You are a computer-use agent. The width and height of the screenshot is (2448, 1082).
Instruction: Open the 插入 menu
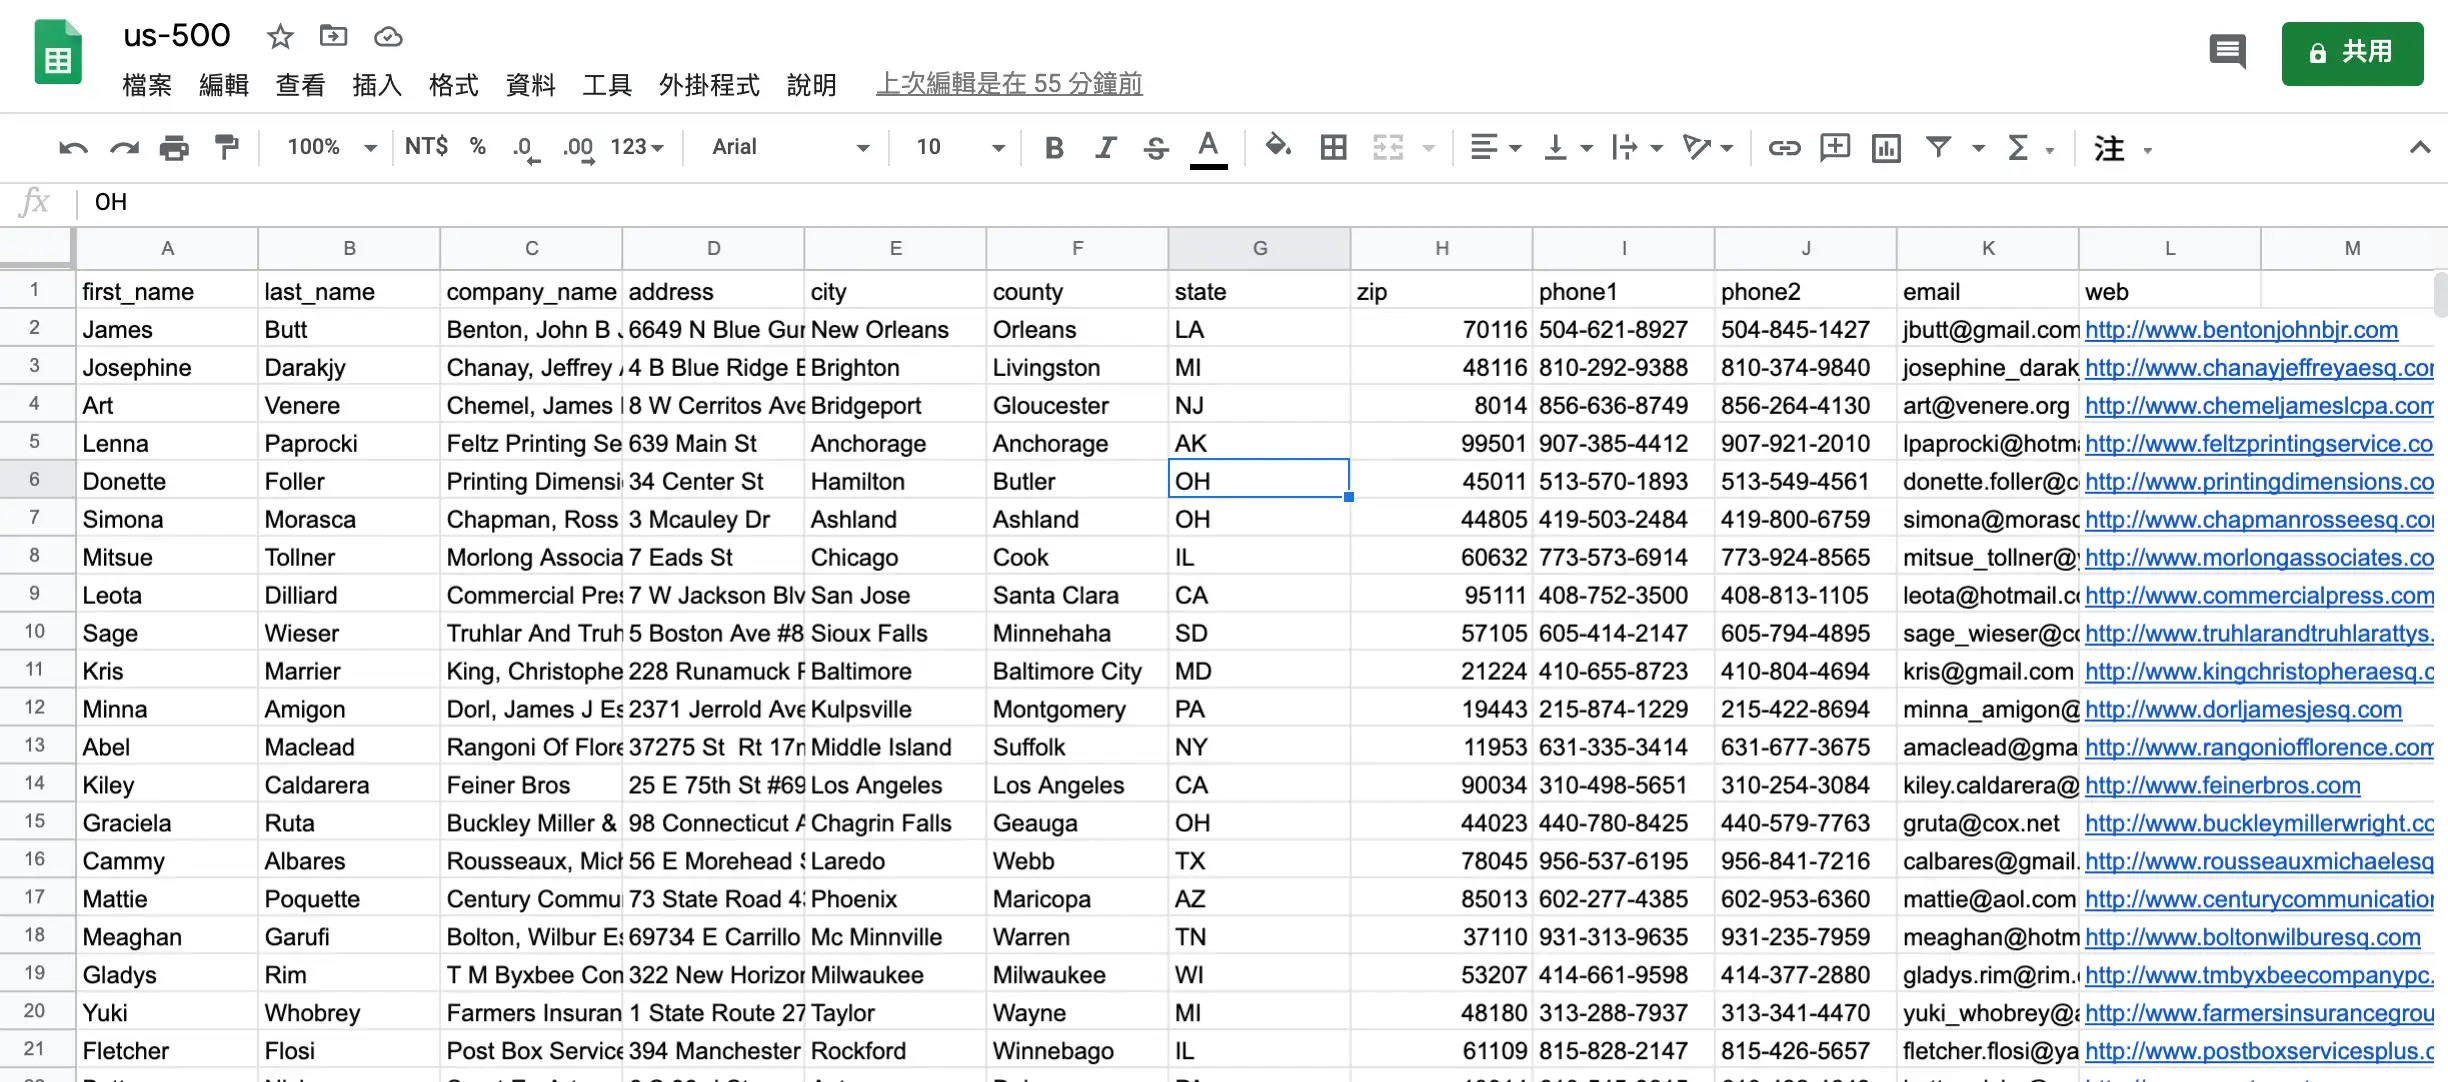pyautogui.click(x=376, y=85)
